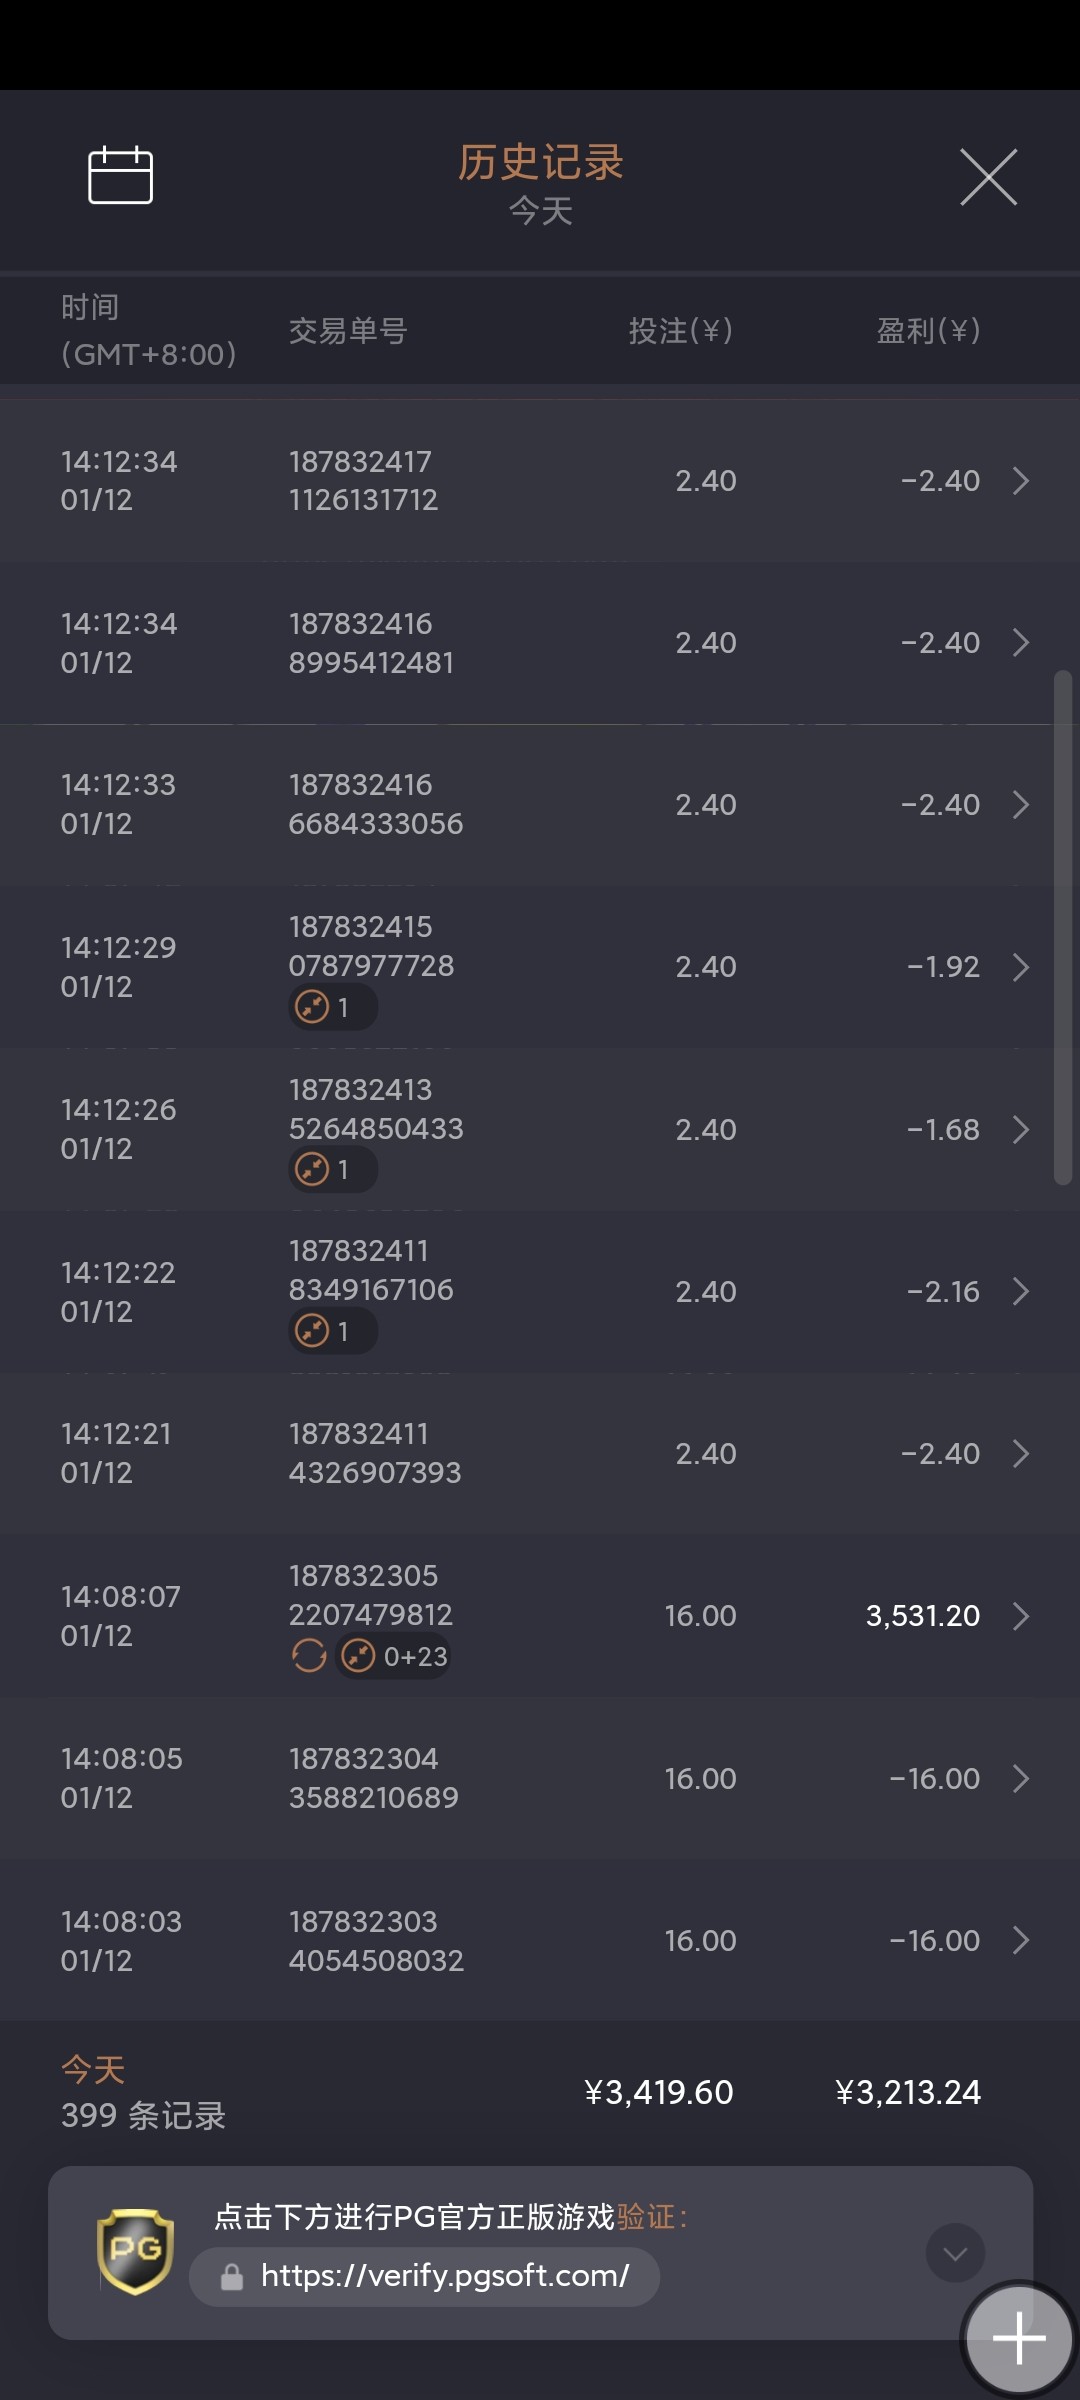The image size is (1080, 2400).
Task: Expand details for the 3,531.20 win record
Action: tap(1020, 1616)
